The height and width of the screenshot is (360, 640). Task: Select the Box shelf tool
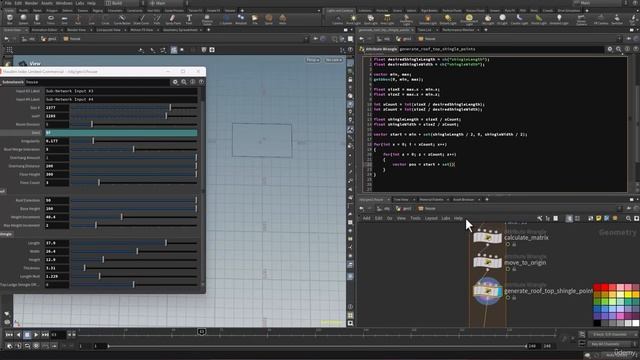click(10, 19)
